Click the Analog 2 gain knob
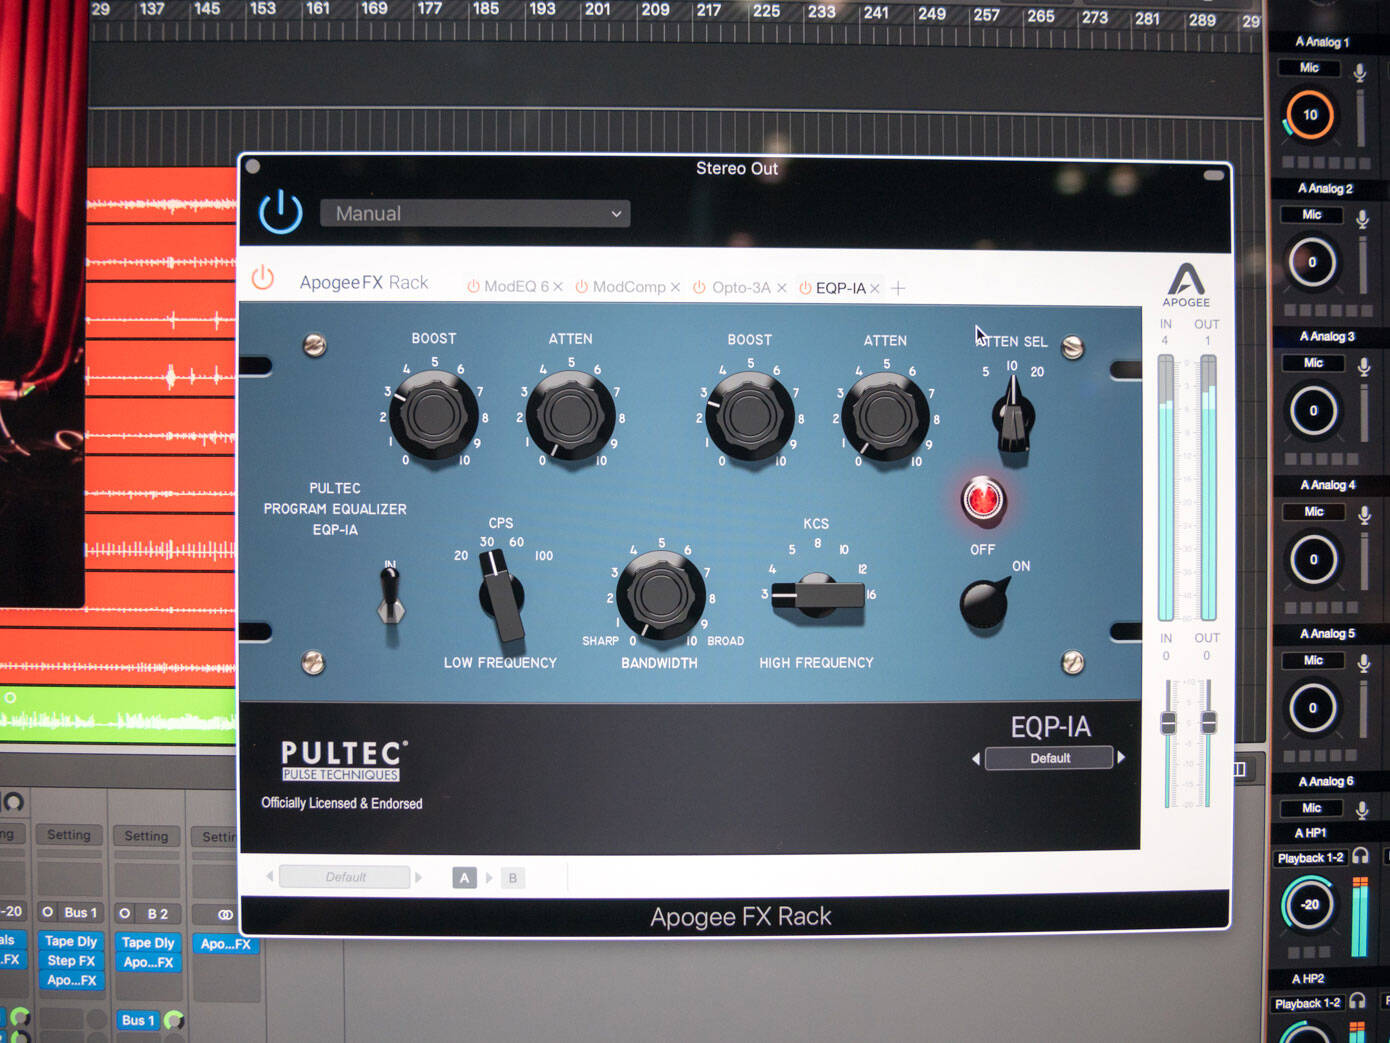The image size is (1390, 1043). click(x=1312, y=262)
